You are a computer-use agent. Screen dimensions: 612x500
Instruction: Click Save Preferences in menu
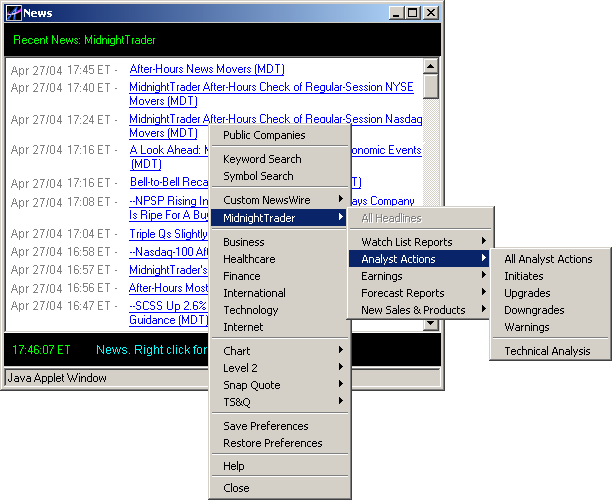click(265, 426)
